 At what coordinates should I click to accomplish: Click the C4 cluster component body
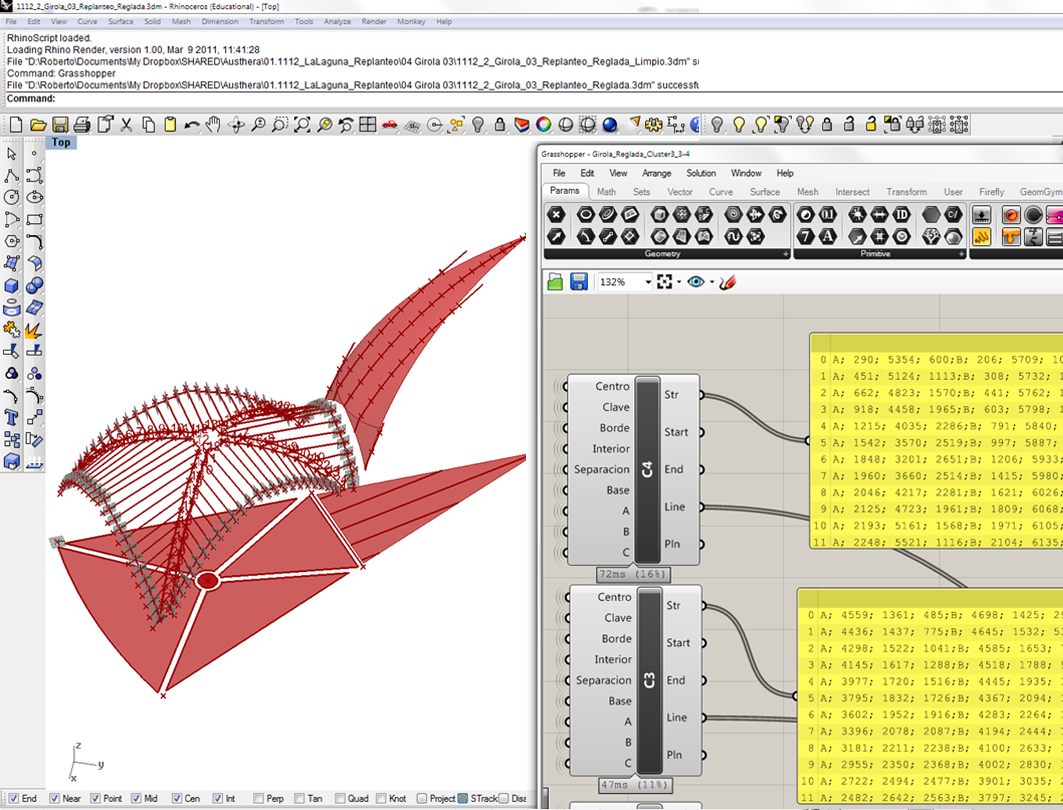[x=647, y=469]
